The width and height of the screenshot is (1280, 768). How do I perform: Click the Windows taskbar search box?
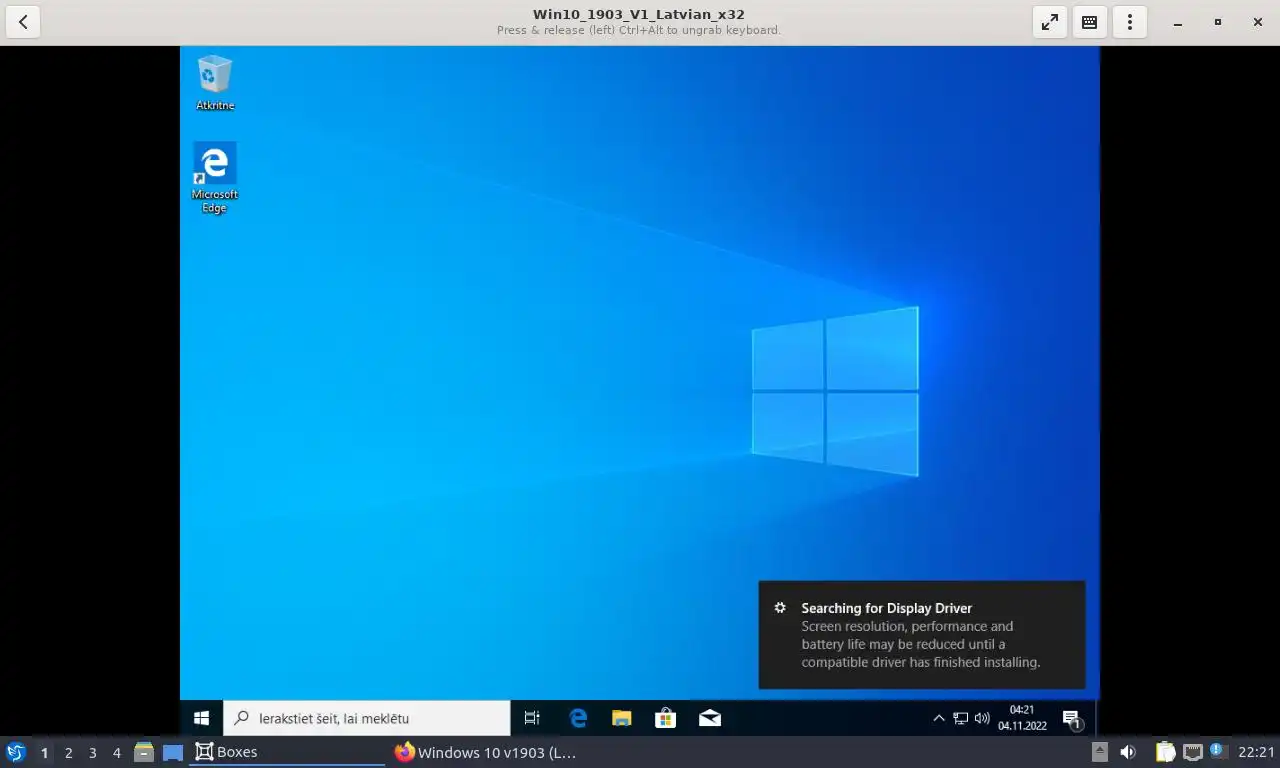coord(367,718)
